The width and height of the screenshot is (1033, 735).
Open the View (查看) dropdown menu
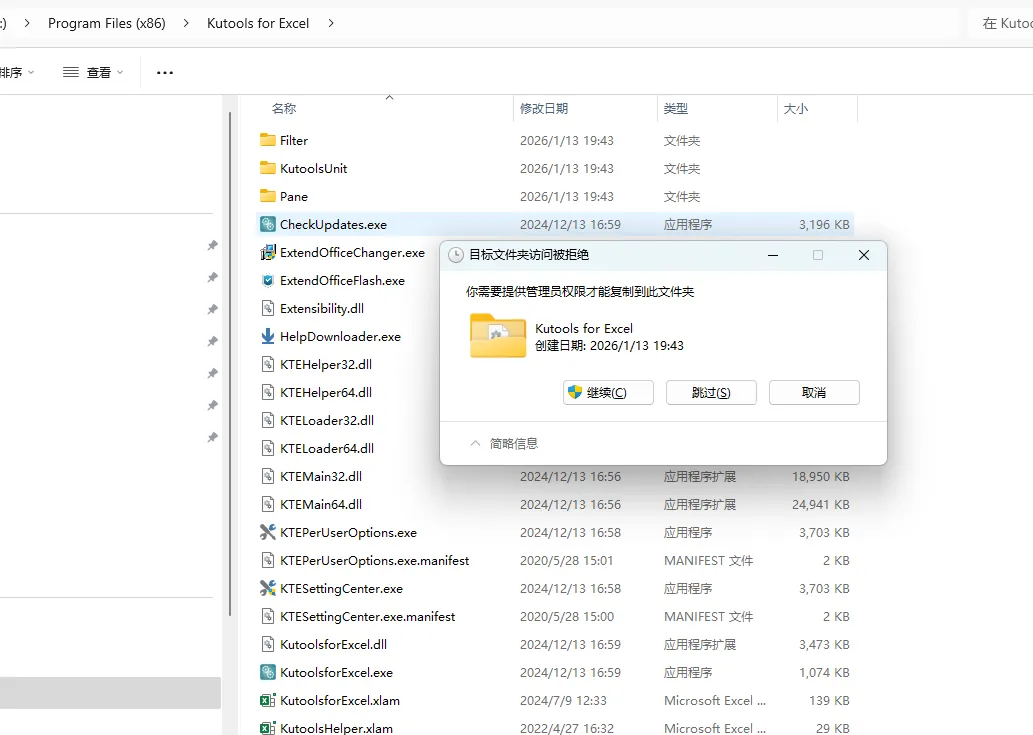(x=93, y=72)
